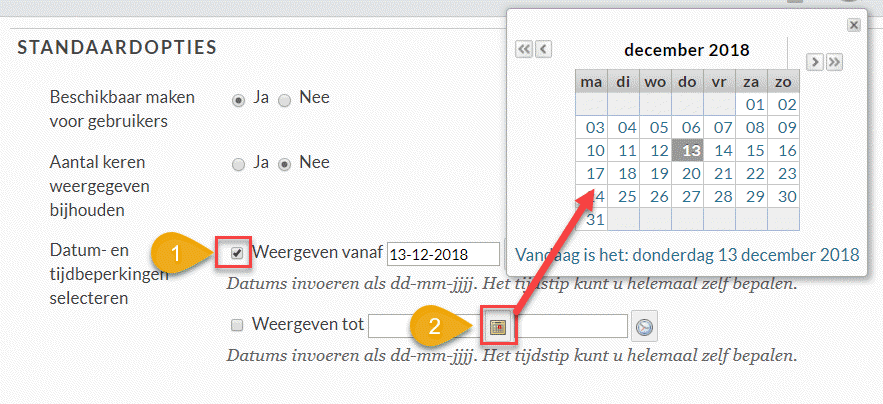This screenshot has width=883, height=404.
Task: Choose day 04 in the calendar
Action: 623,127
